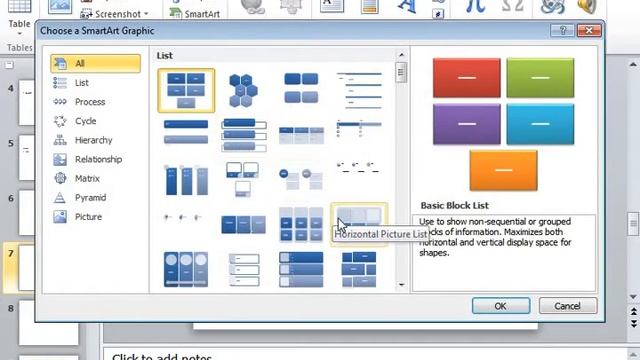
Task: Choose the Grouped List layout with gray columns
Action: [x=301, y=225]
